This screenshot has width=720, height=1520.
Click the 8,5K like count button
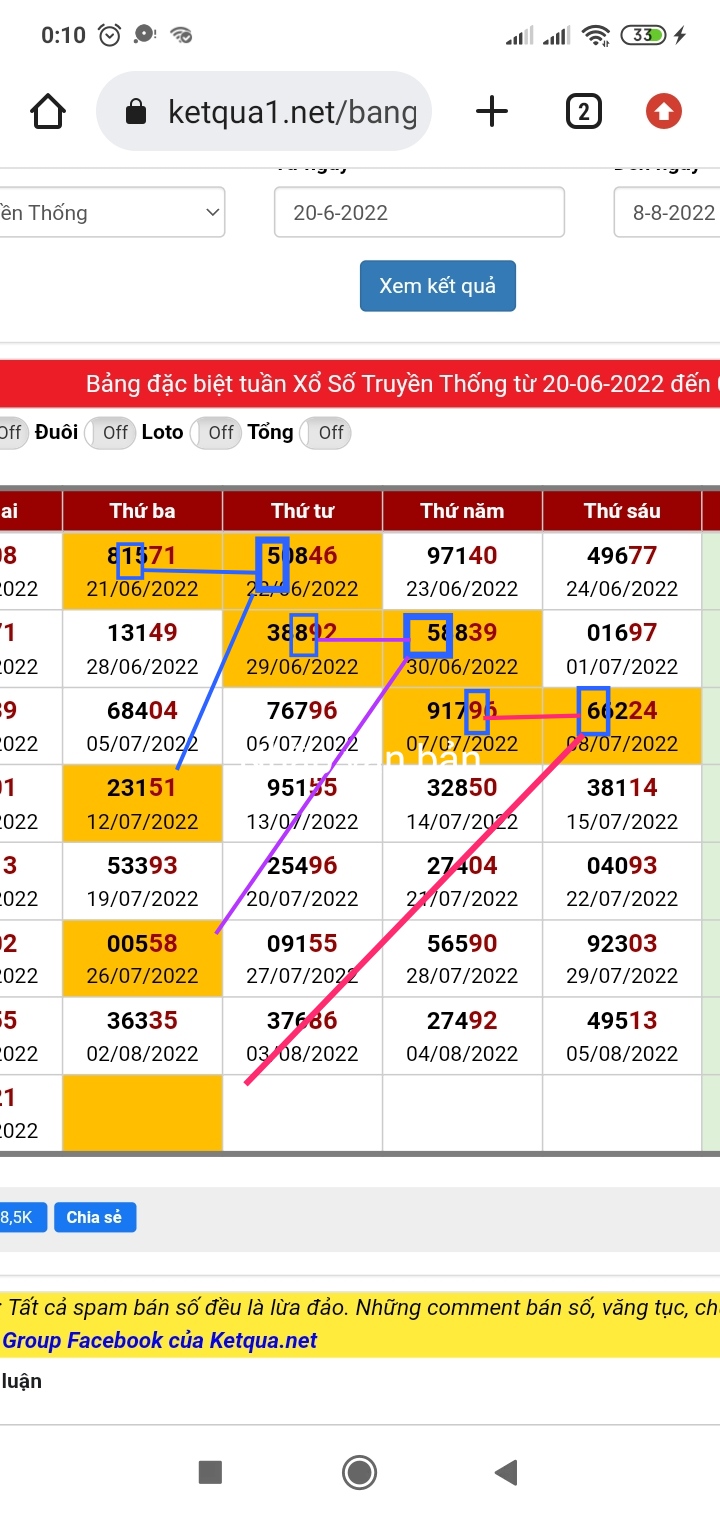click(22, 1217)
